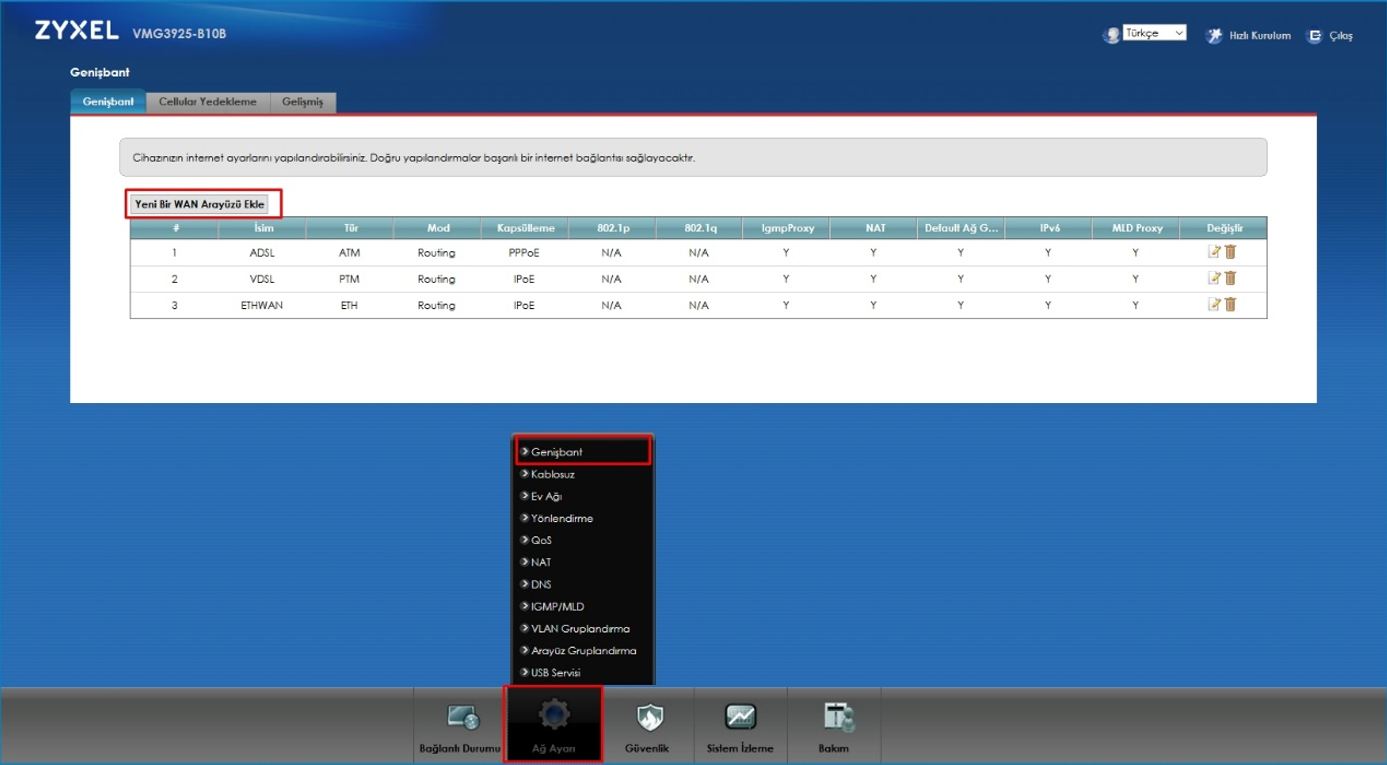
Task: Edit the ADSL WAN interface entry
Action: point(1214,252)
